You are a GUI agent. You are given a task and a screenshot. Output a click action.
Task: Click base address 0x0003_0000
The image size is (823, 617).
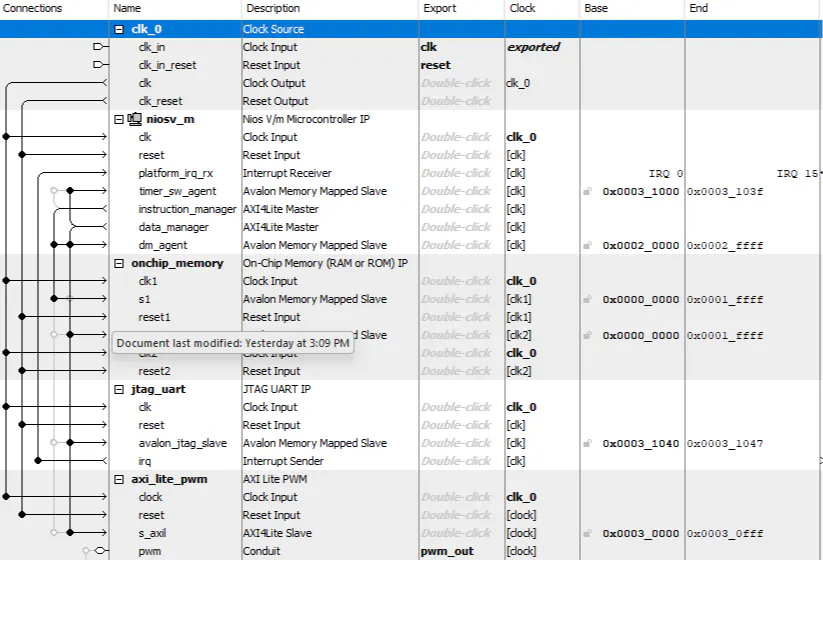640,534
